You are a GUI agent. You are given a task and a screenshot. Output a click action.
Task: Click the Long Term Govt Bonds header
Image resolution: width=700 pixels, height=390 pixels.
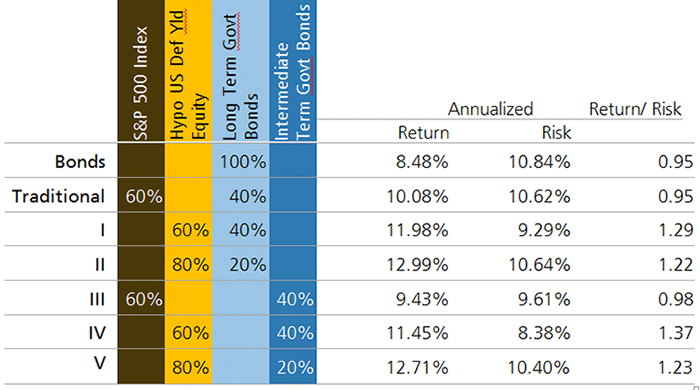240,77
